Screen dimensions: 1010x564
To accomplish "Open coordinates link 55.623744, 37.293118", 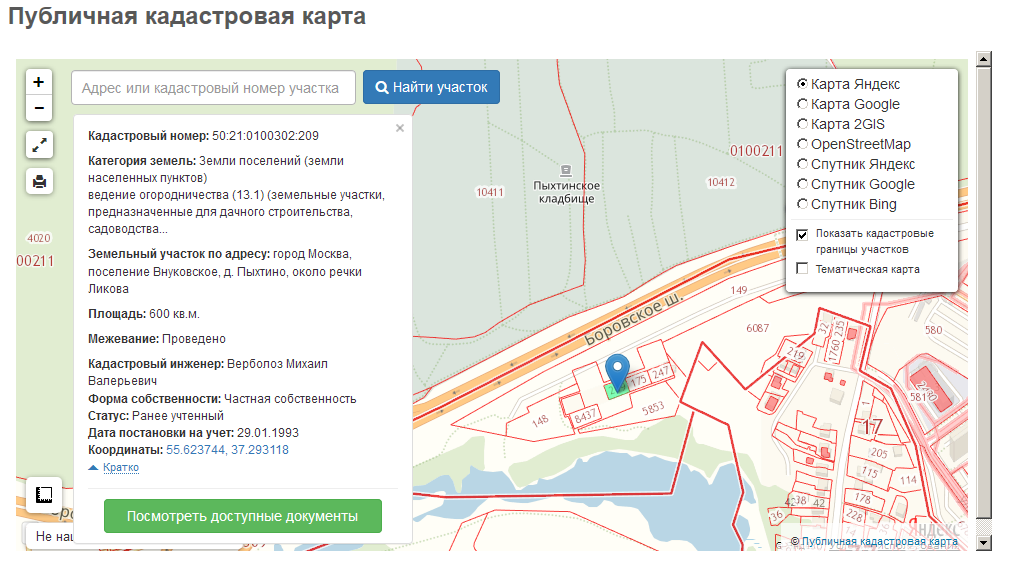I will click(227, 450).
